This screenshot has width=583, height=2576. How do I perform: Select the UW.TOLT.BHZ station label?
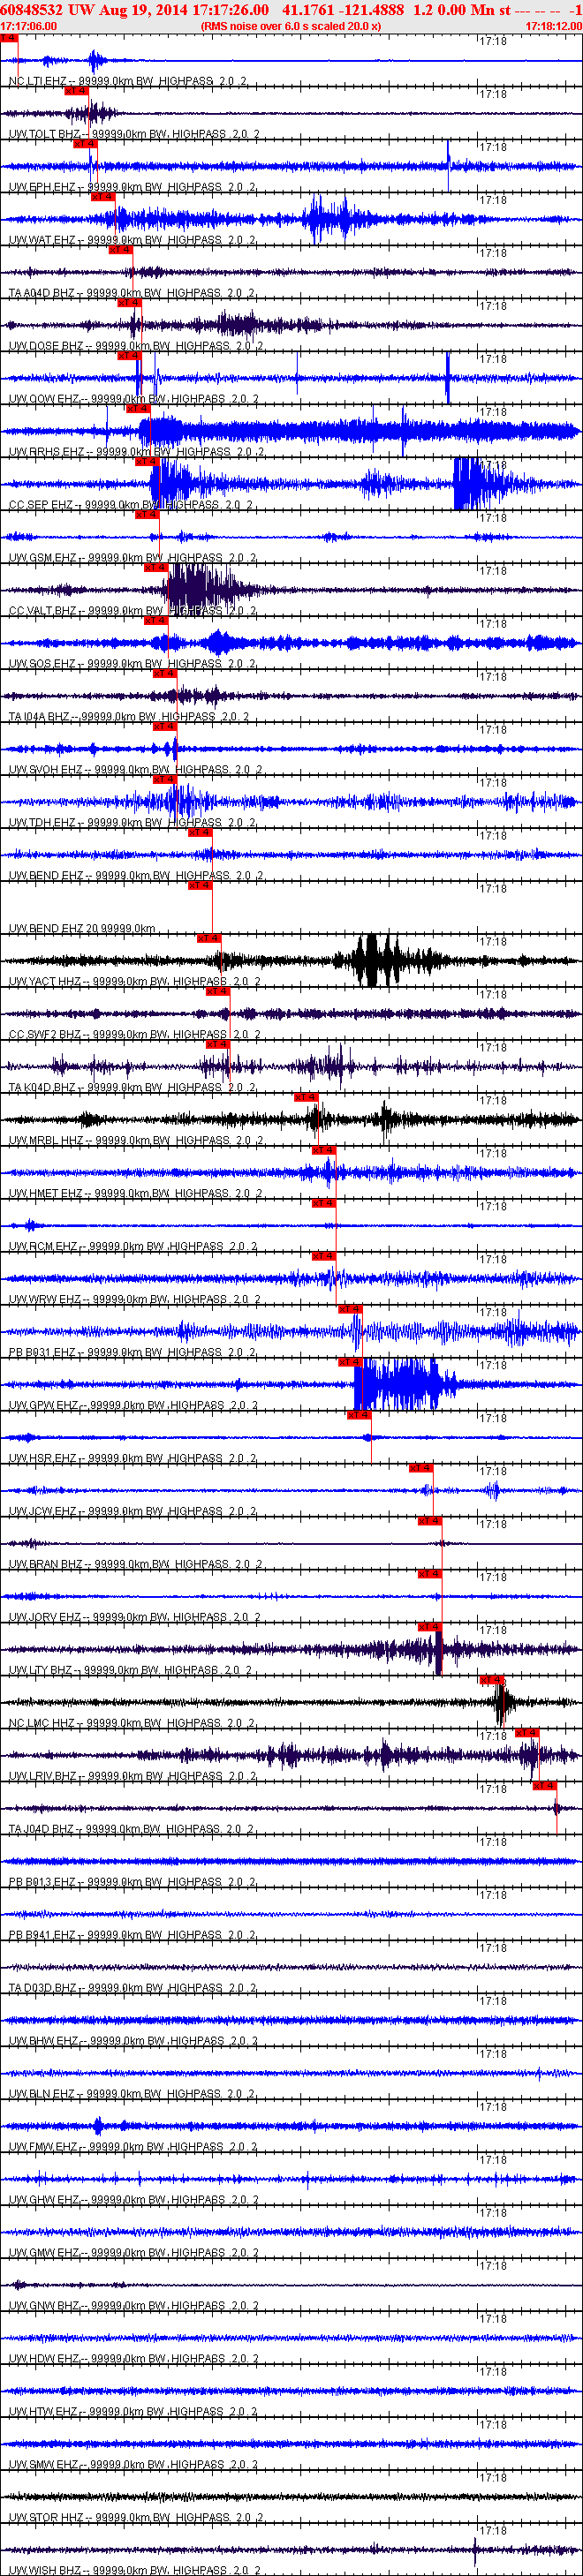(134, 134)
